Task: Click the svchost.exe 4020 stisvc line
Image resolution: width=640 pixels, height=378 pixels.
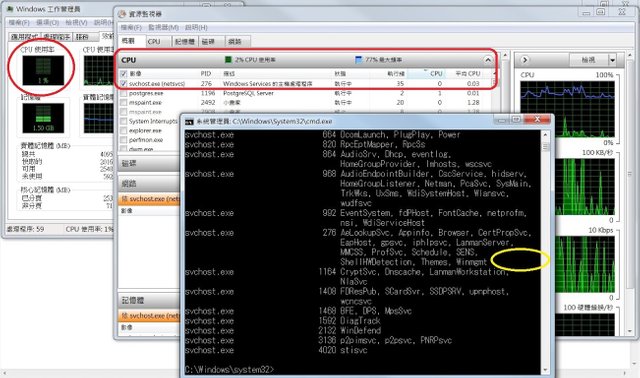Action: tap(276, 350)
